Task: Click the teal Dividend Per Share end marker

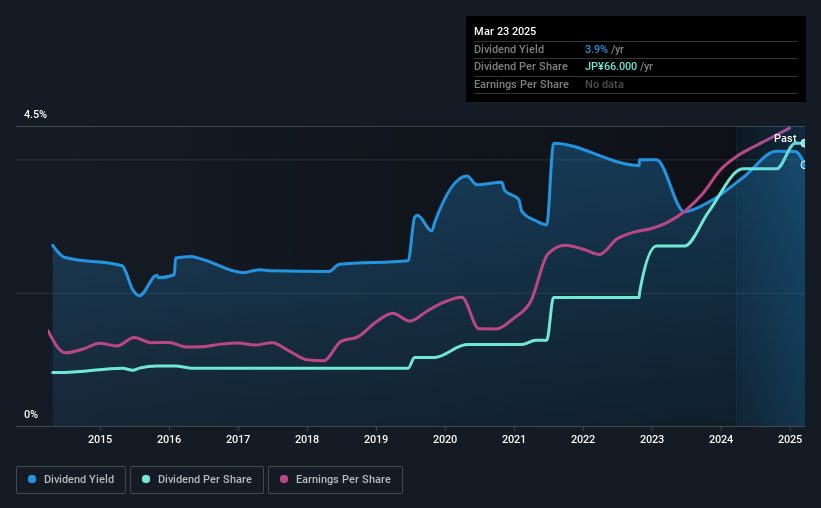Action: pos(804,143)
